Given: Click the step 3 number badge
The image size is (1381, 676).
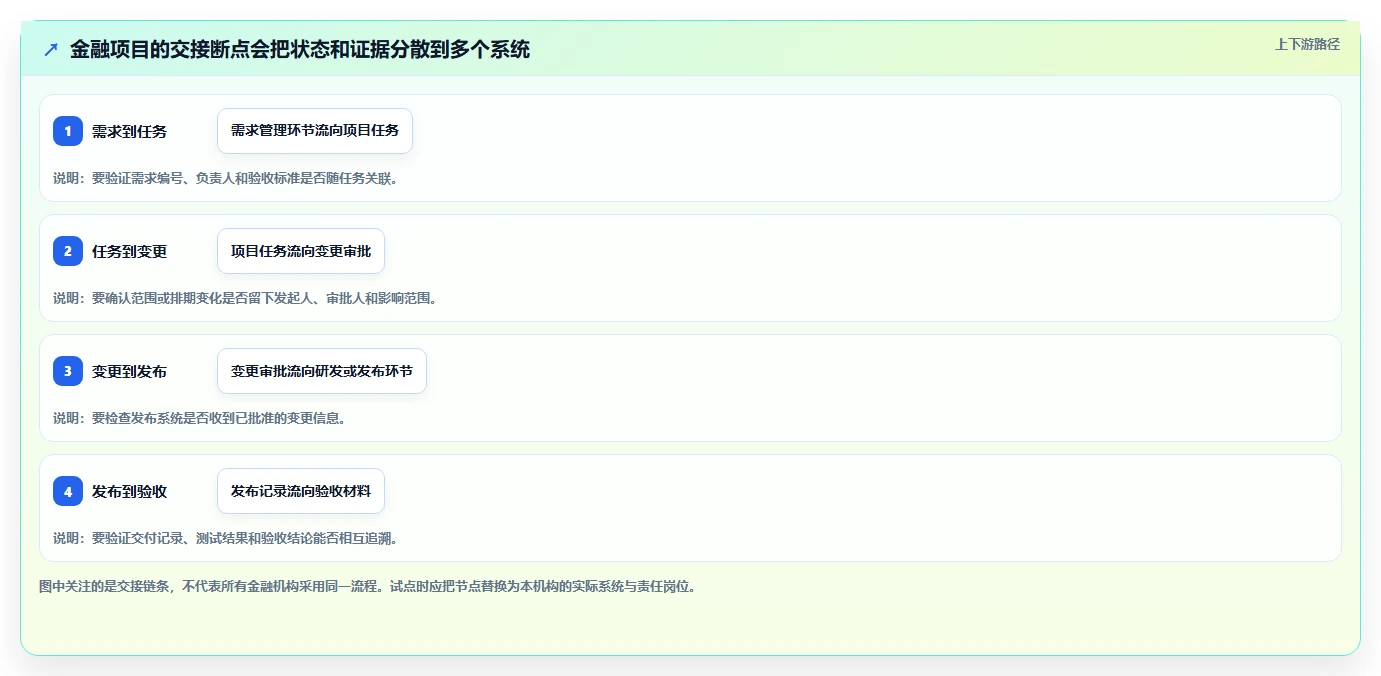Looking at the screenshot, I should click(68, 371).
